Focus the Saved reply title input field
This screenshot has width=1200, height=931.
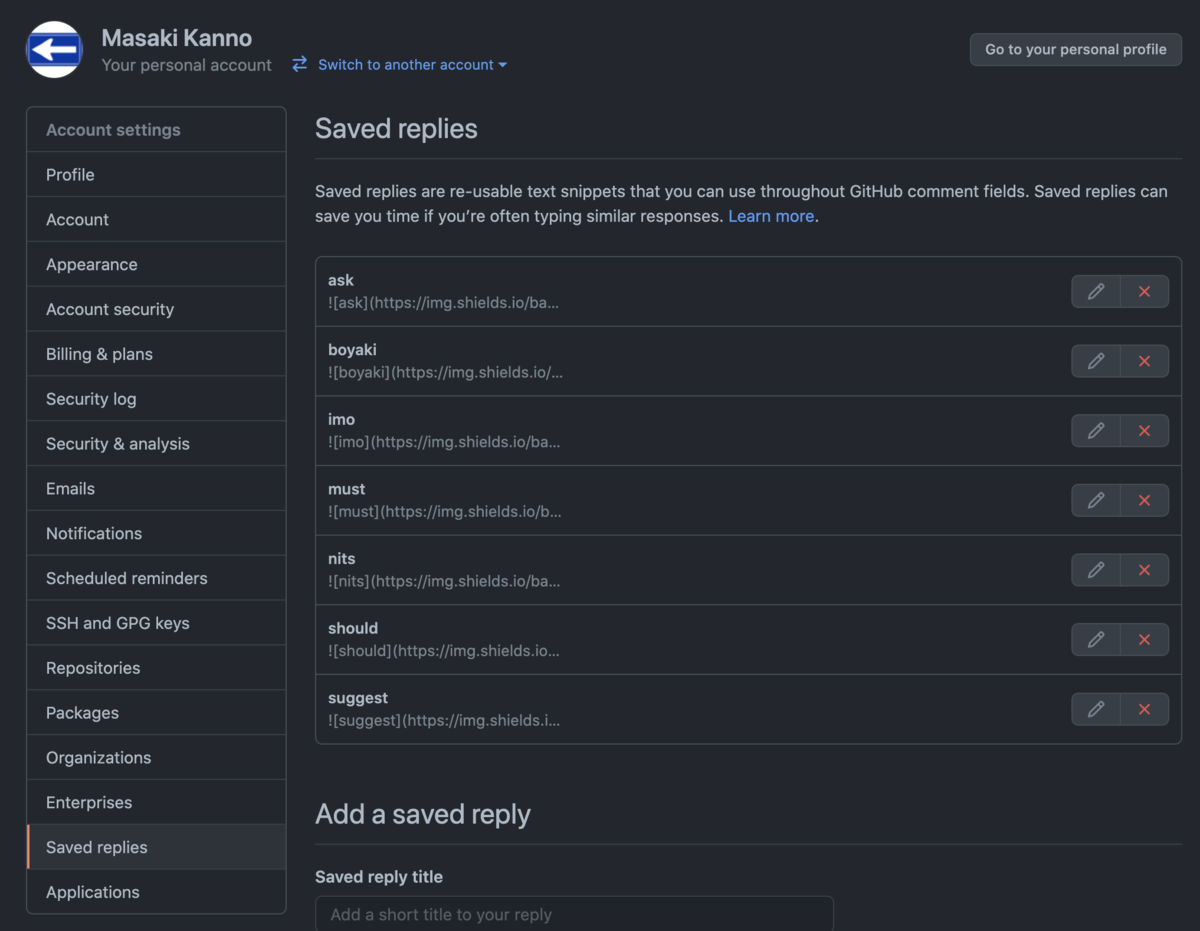click(x=574, y=914)
